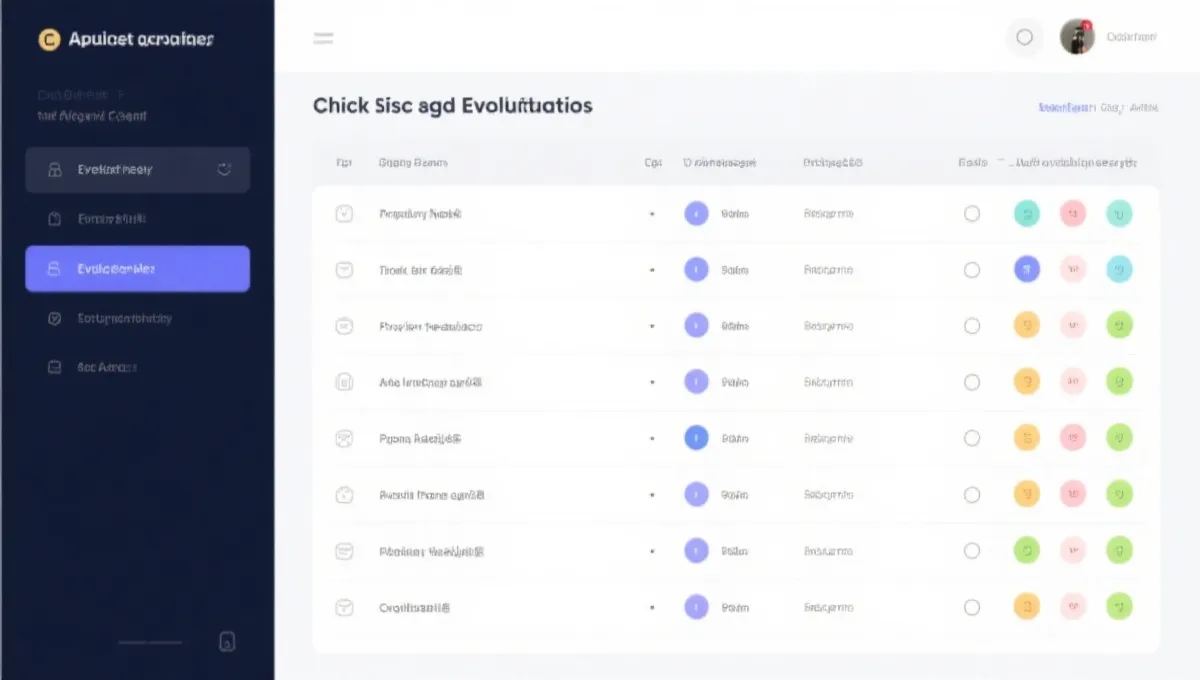Viewport: 1200px width, 680px height.
Task: Click the user avatar in the top-right corner
Action: pos(1077,37)
